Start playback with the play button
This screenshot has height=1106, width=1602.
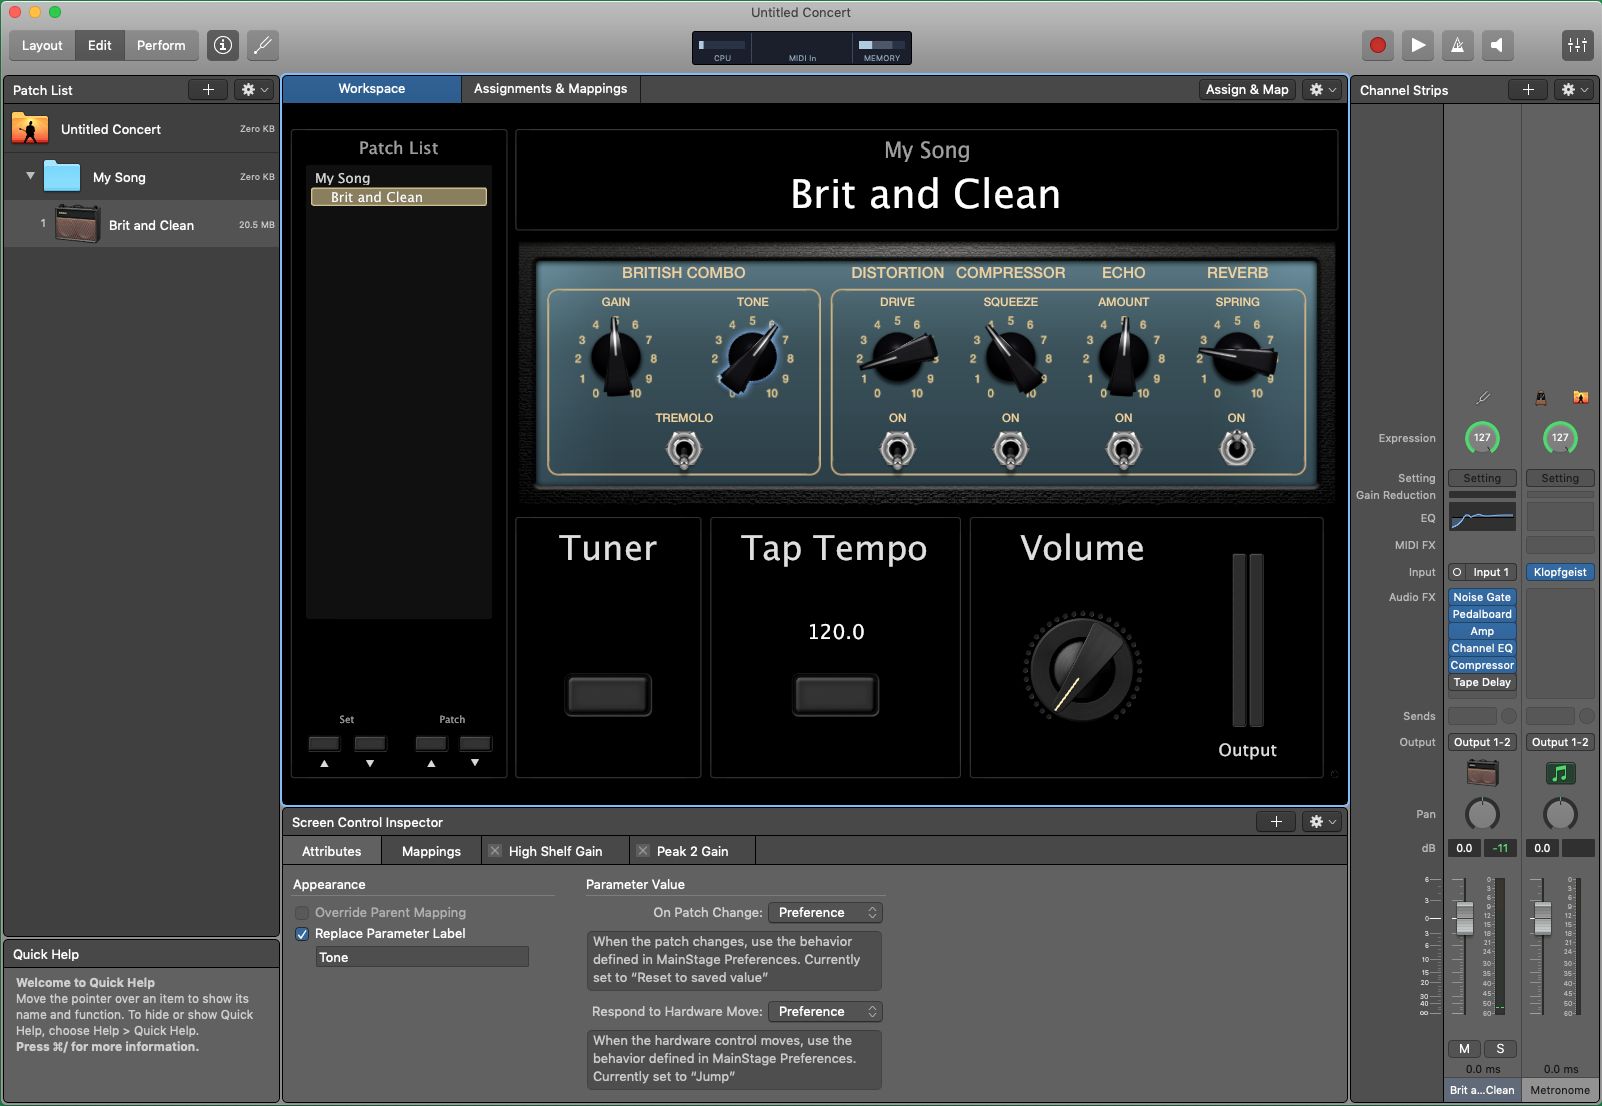1418,45
